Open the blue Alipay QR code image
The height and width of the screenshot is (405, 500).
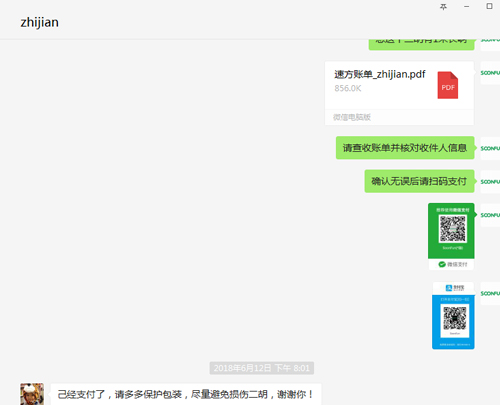coord(453,316)
